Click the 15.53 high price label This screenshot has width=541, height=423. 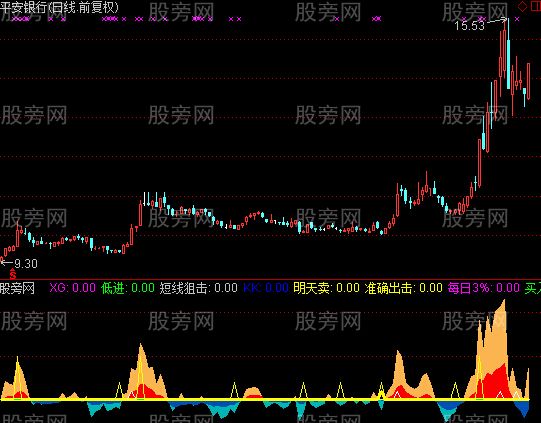[x=469, y=26]
